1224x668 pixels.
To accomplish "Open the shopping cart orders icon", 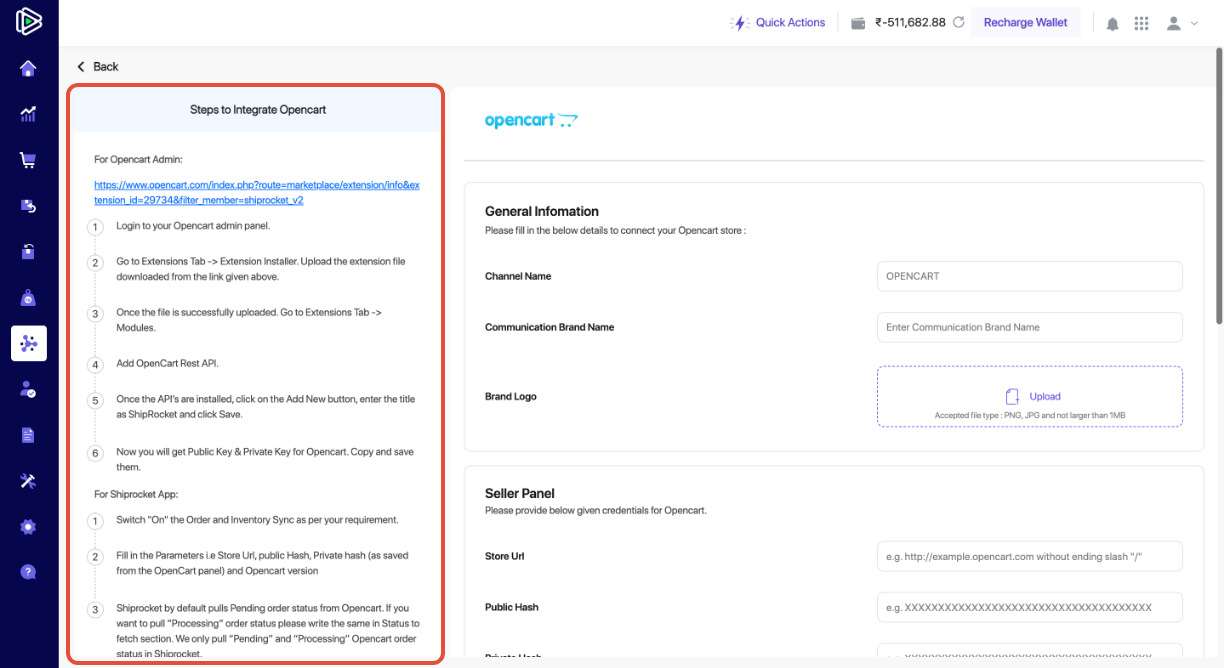I will click(x=28, y=160).
